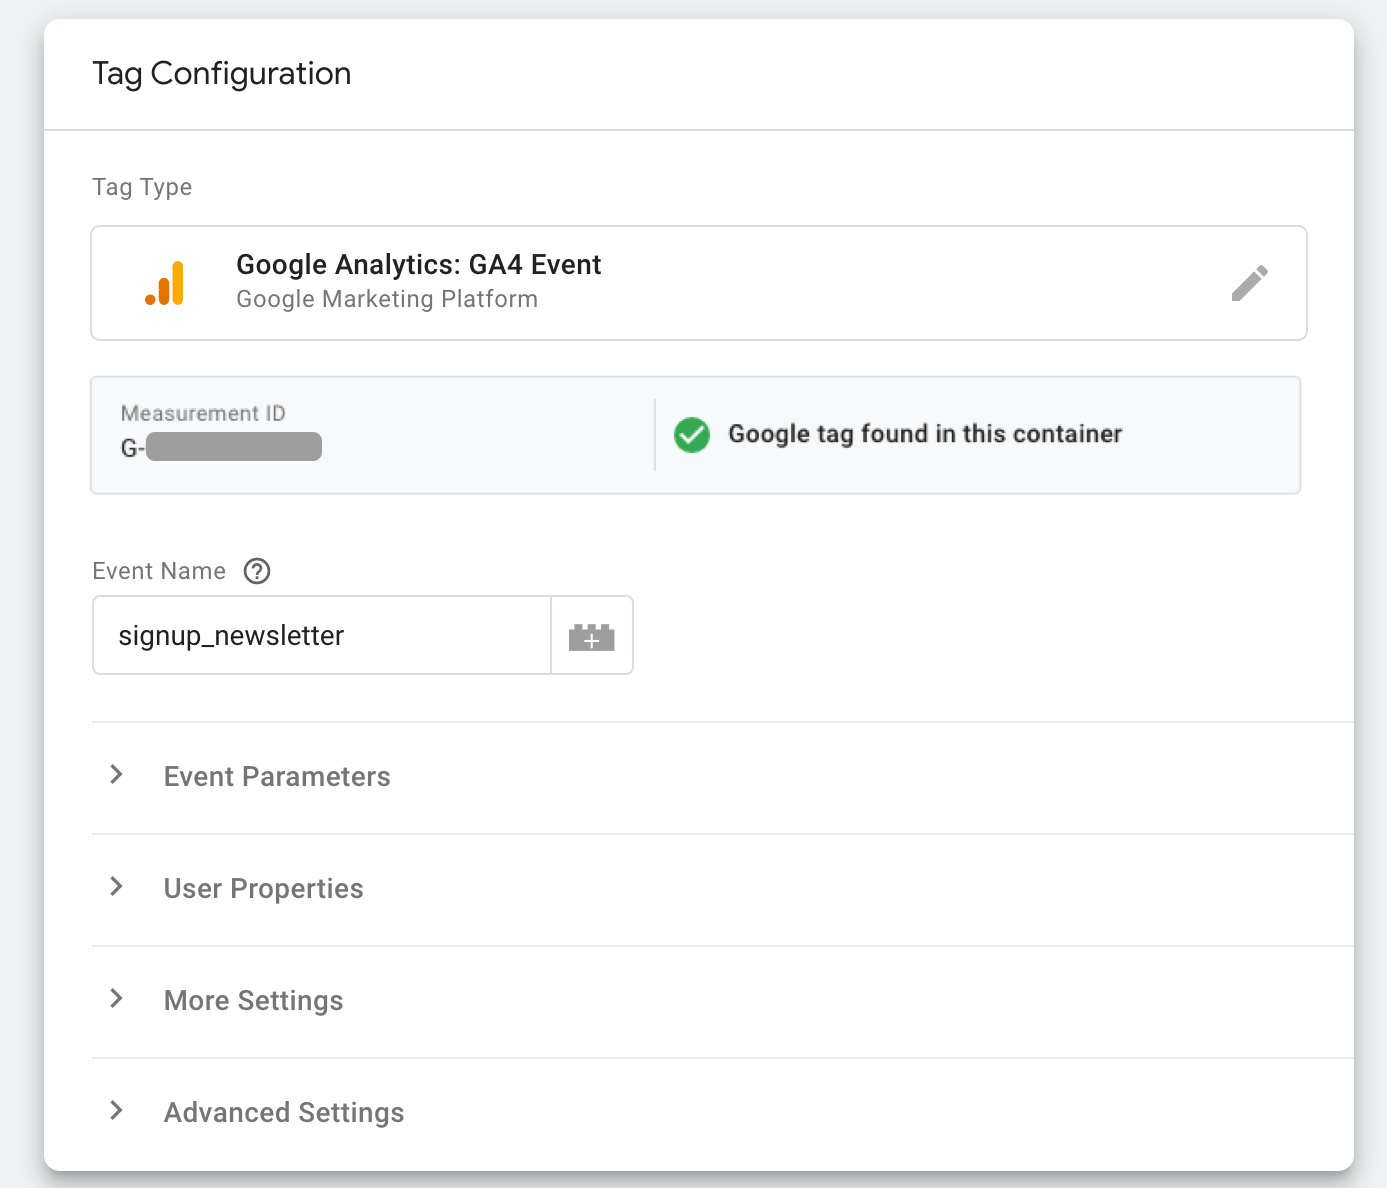Open the variable picker next to Event Name
The width and height of the screenshot is (1387, 1188).
coord(591,636)
